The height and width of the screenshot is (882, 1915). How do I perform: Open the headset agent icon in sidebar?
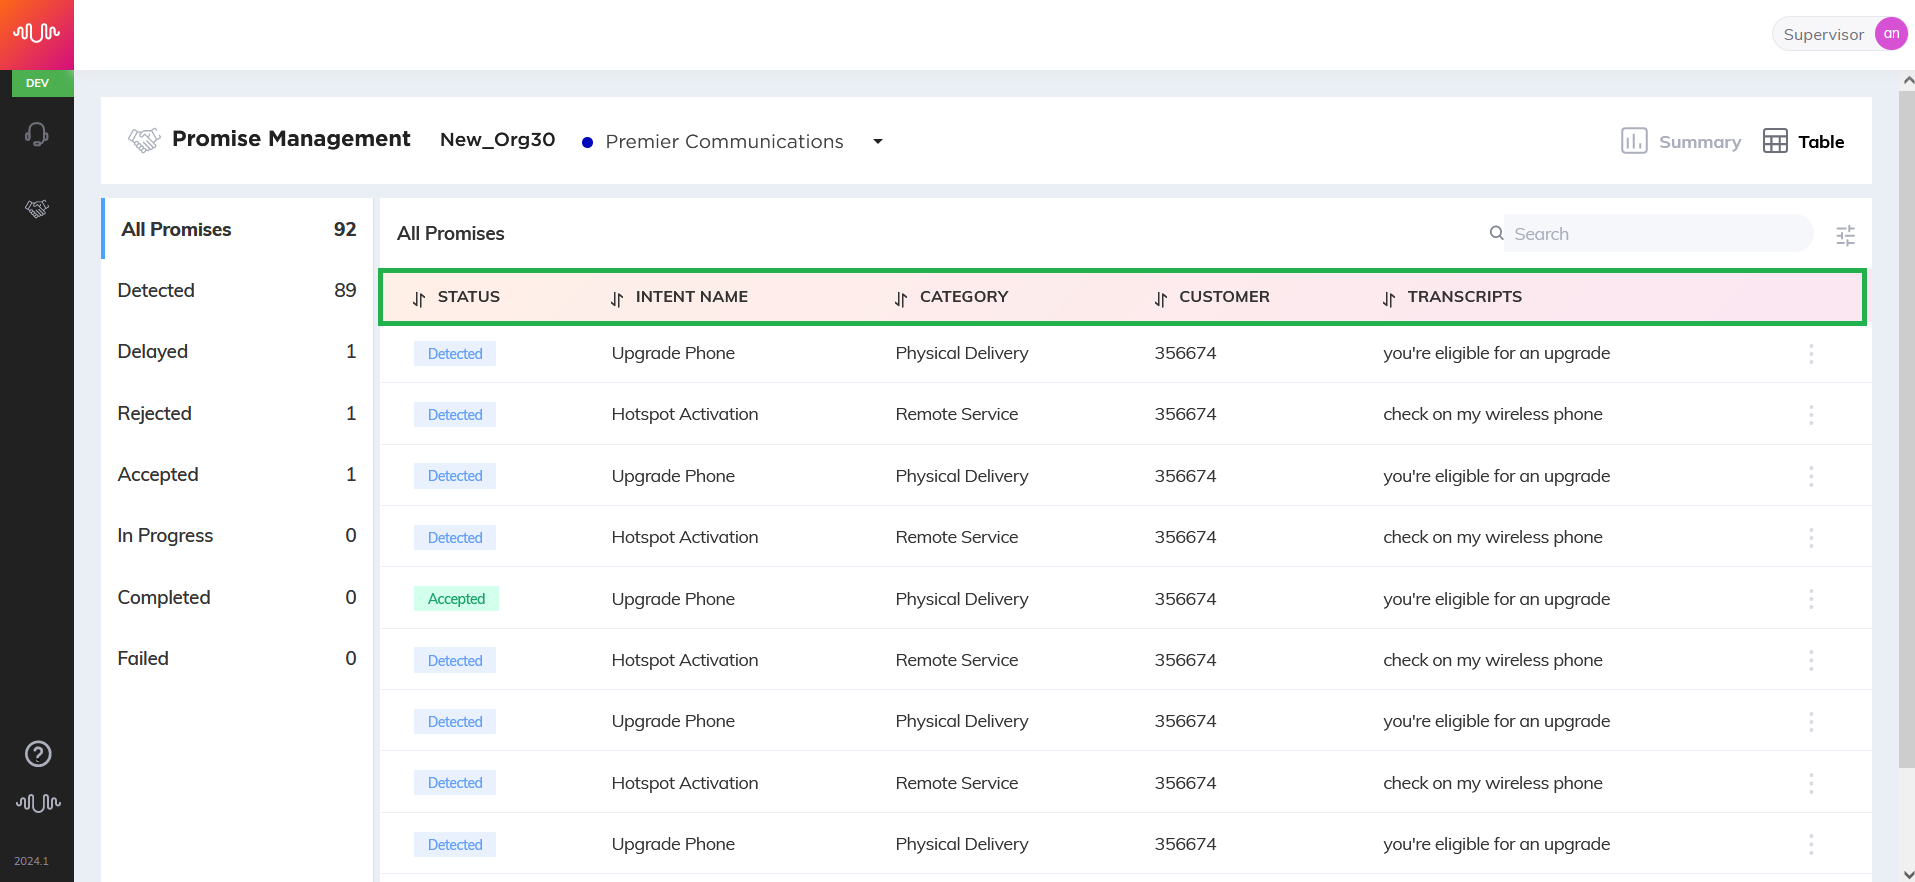coord(37,134)
